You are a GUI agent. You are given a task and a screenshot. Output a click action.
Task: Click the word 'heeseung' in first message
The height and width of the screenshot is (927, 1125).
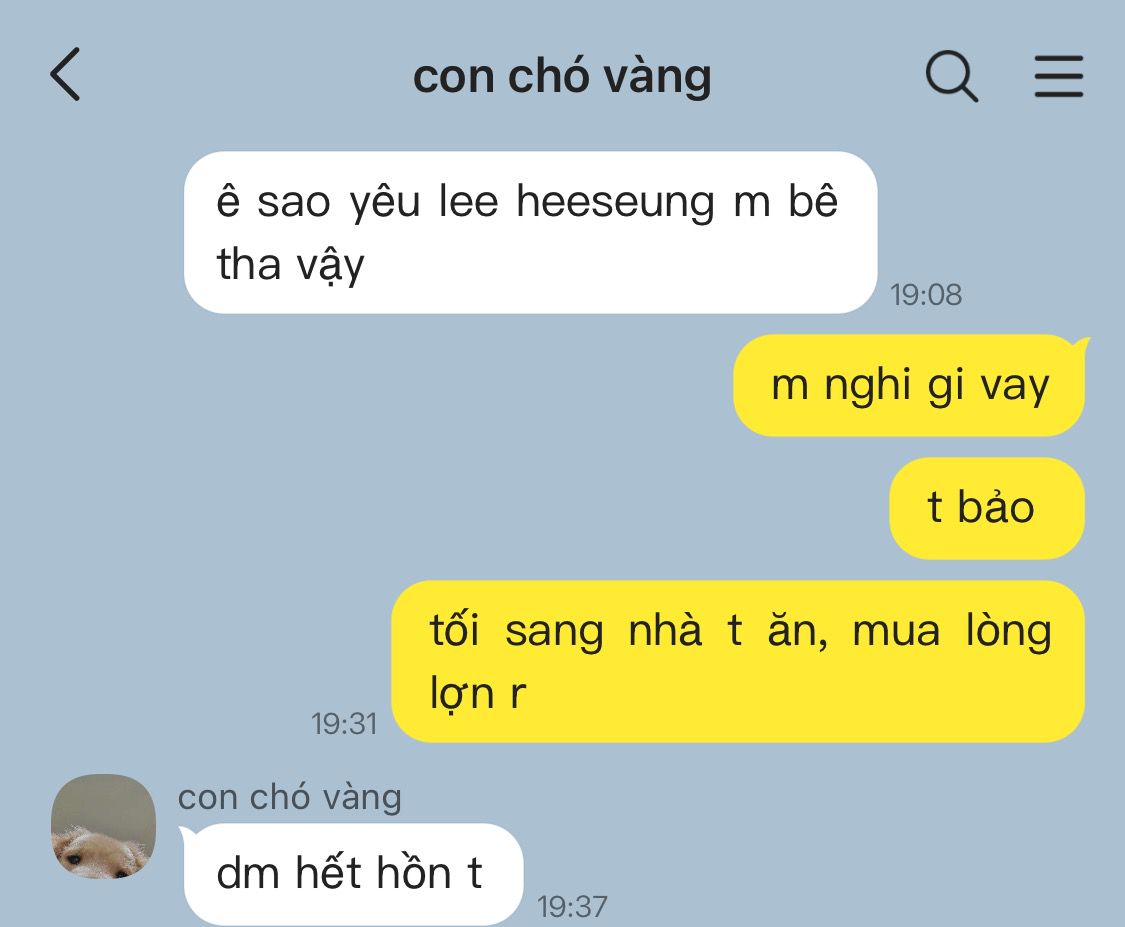pyautogui.click(x=615, y=202)
